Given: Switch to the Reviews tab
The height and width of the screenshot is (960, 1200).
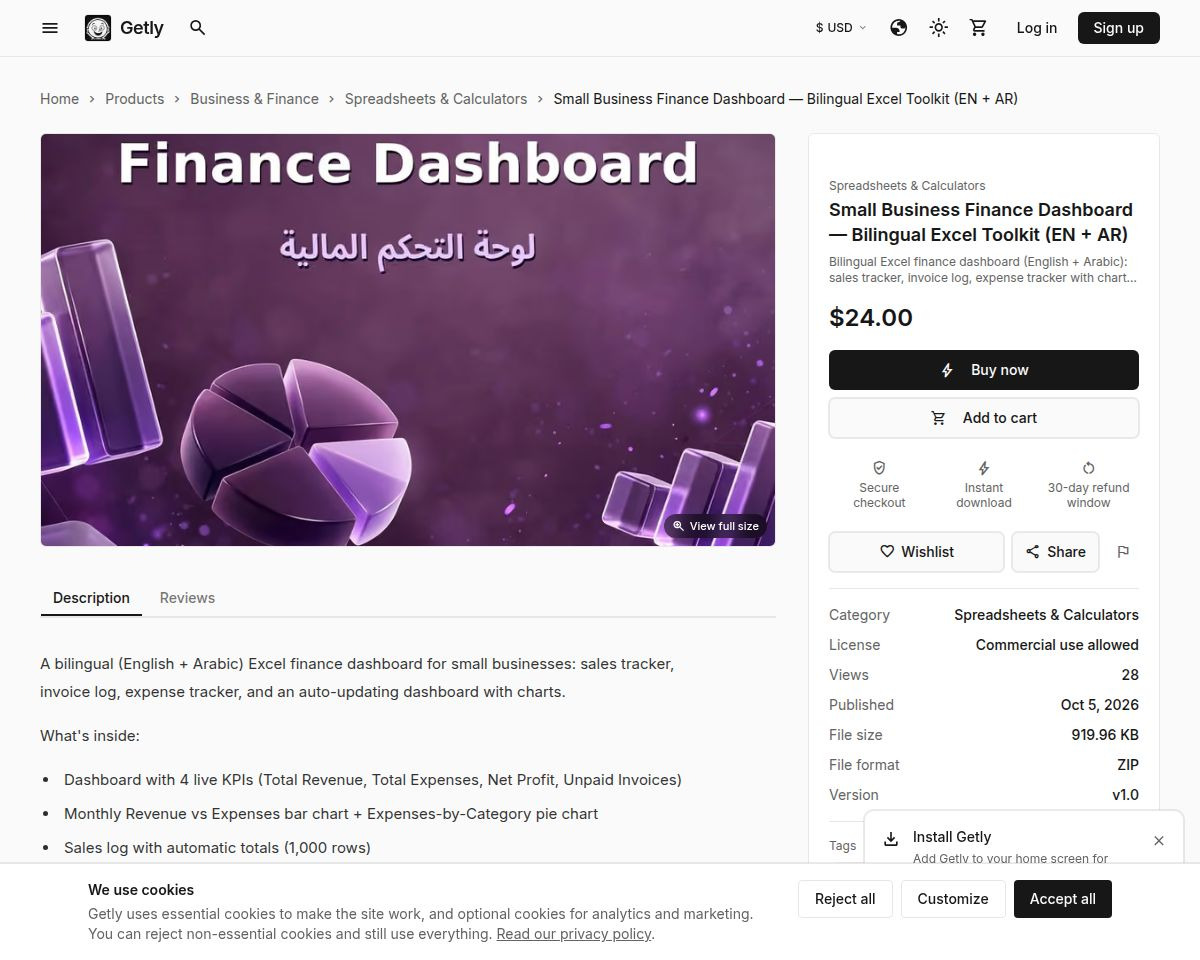Looking at the screenshot, I should coord(187,598).
